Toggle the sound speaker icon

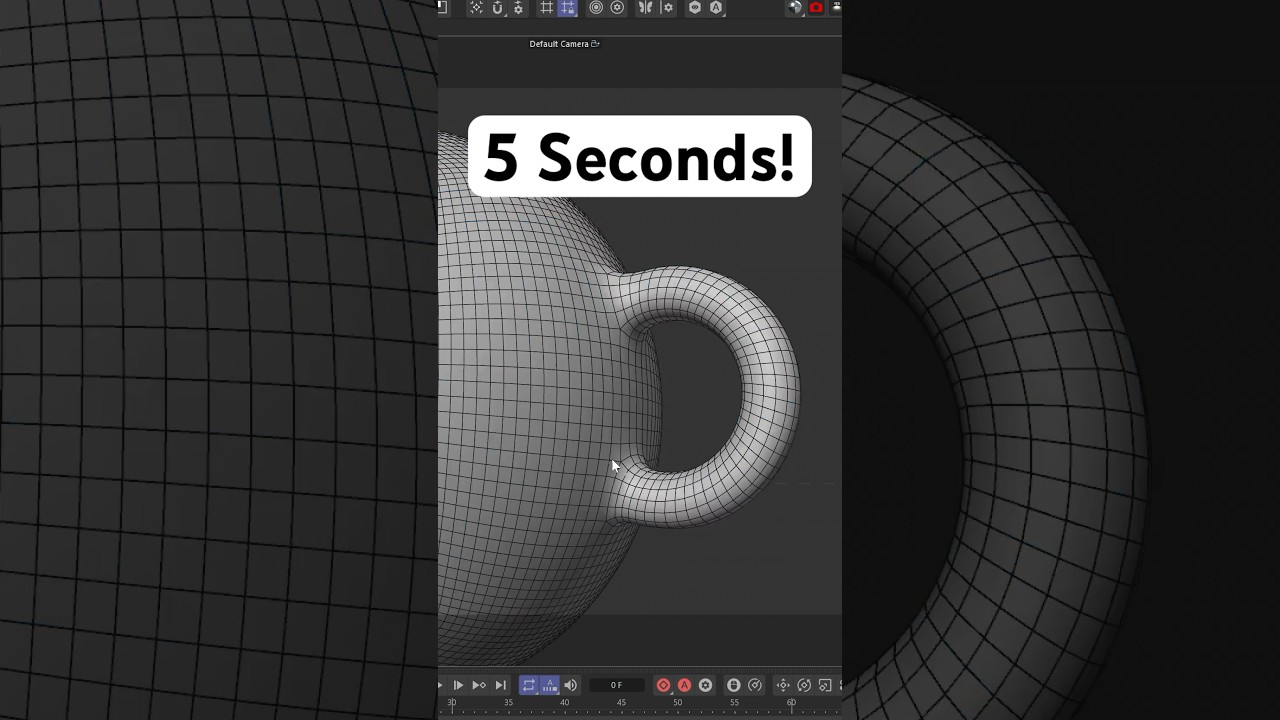coord(570,685)
